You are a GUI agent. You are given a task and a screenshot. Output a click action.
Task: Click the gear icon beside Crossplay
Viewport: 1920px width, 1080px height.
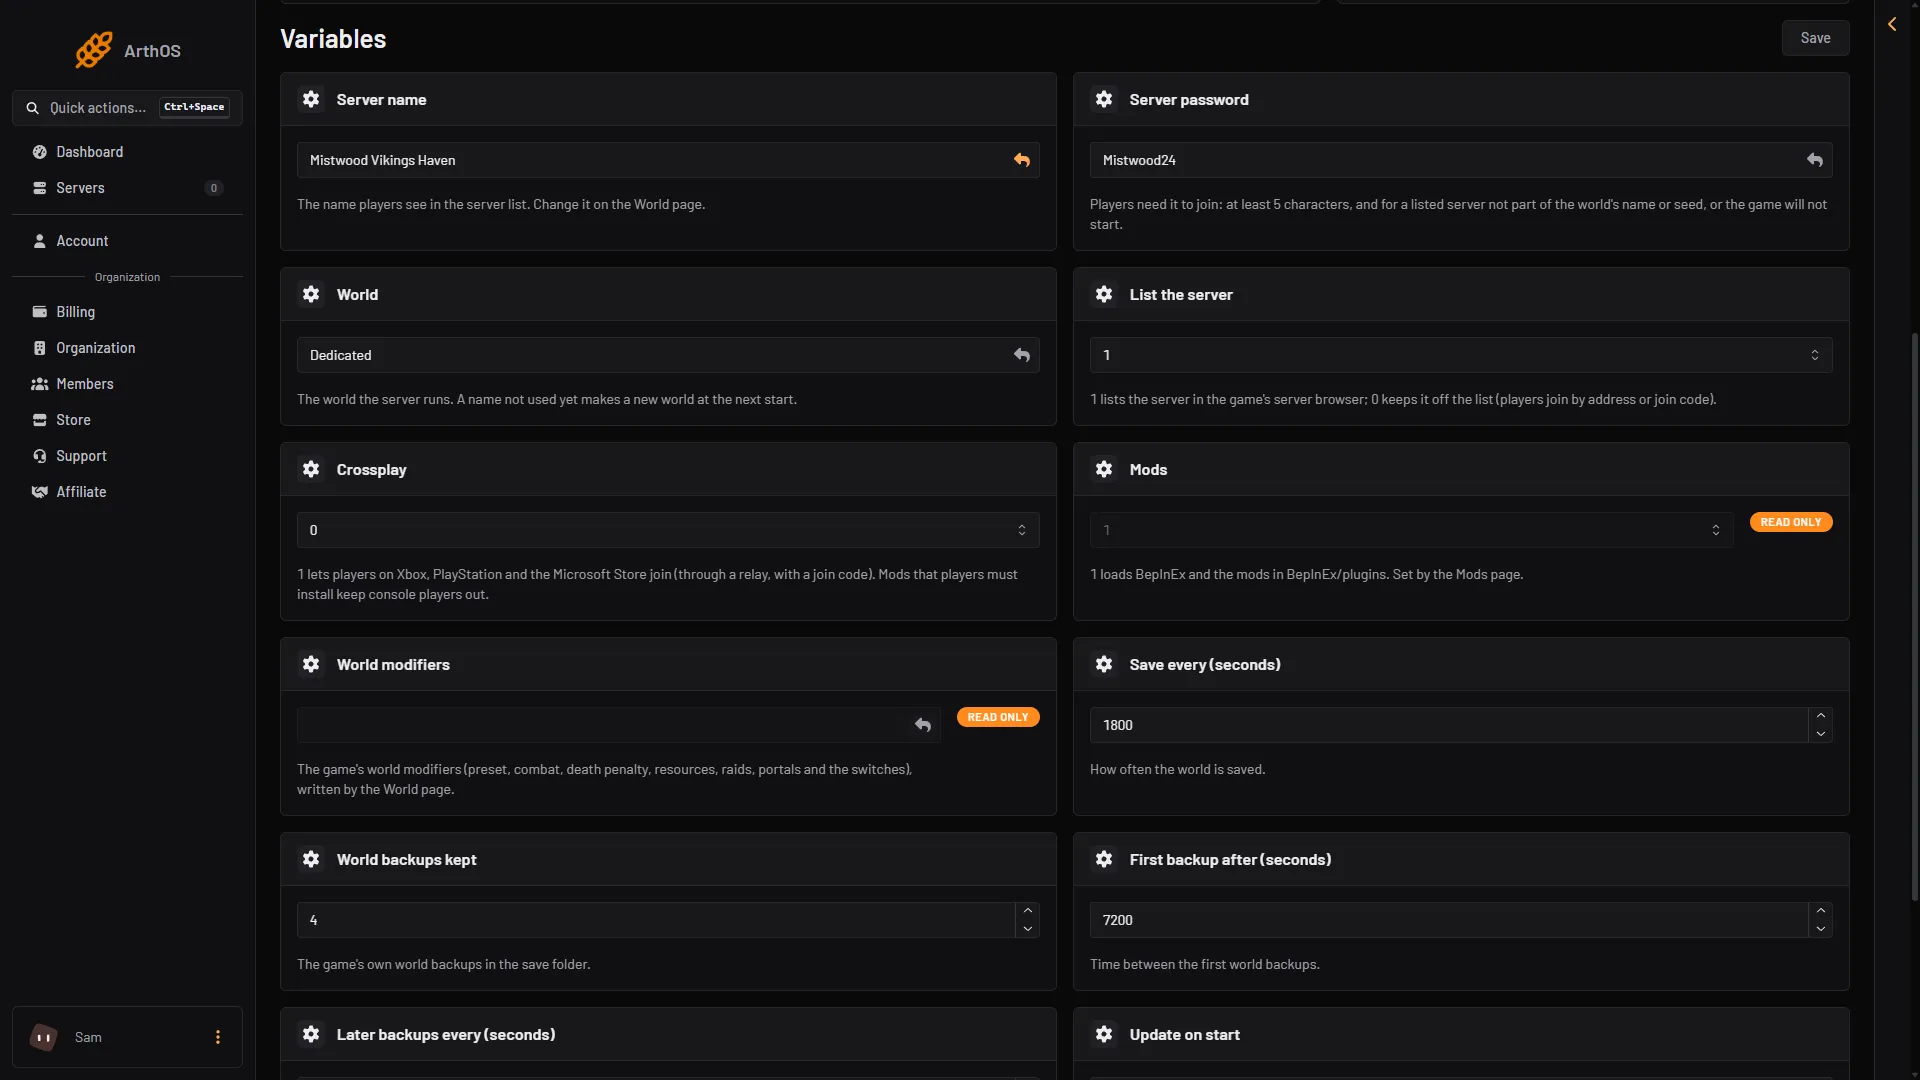[x=311, y=469]
